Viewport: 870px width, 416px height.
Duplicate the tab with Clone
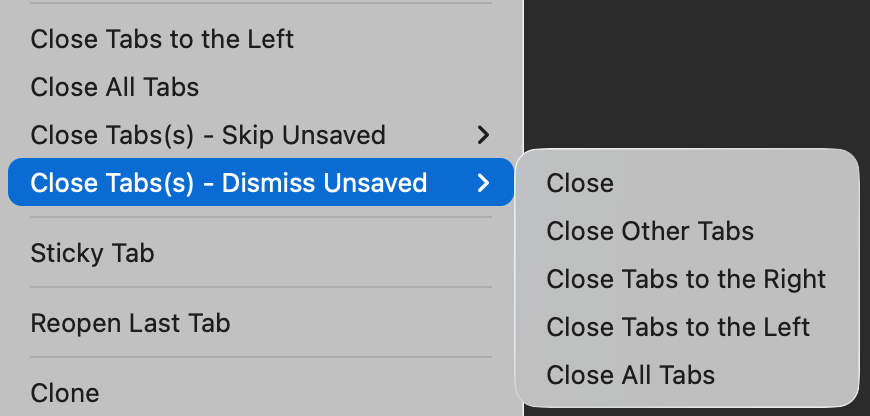point(65,393)
